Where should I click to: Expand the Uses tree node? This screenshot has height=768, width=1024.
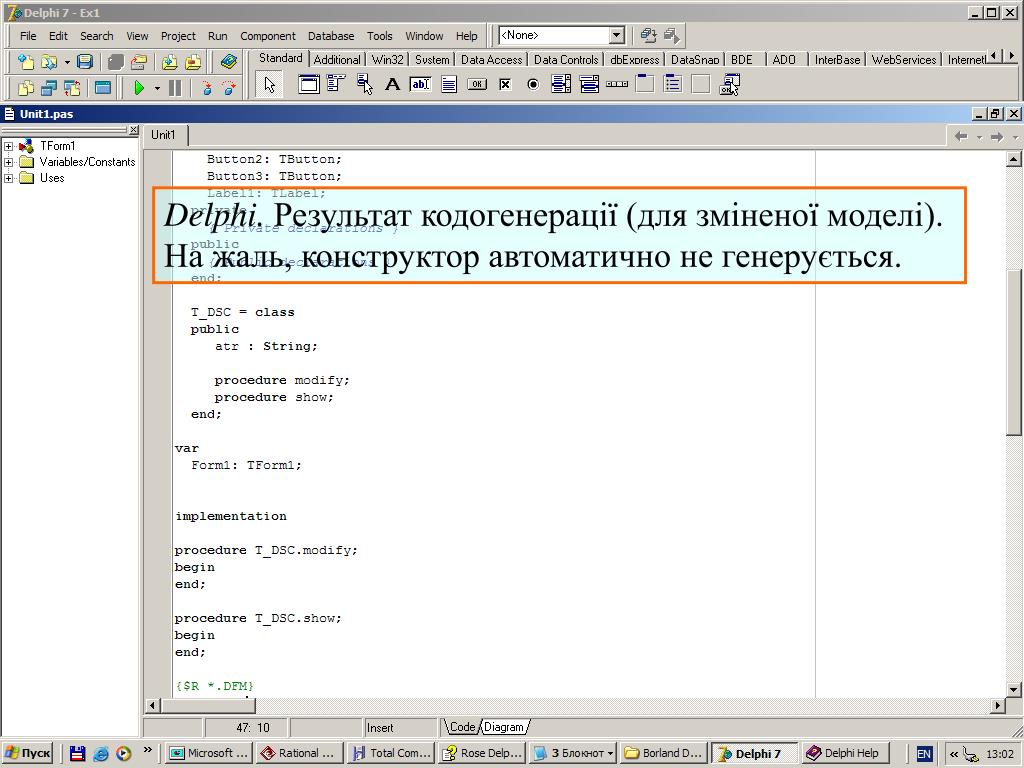click(x=8, y=178)
